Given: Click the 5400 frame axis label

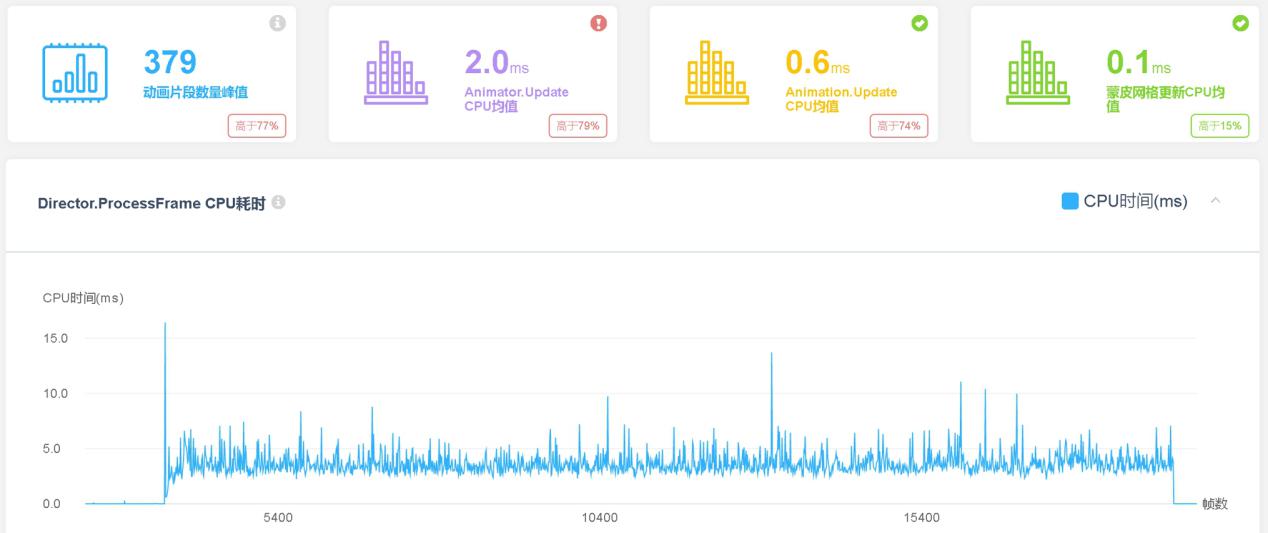Looking at the screenshot, I should (x=277, y=518).
